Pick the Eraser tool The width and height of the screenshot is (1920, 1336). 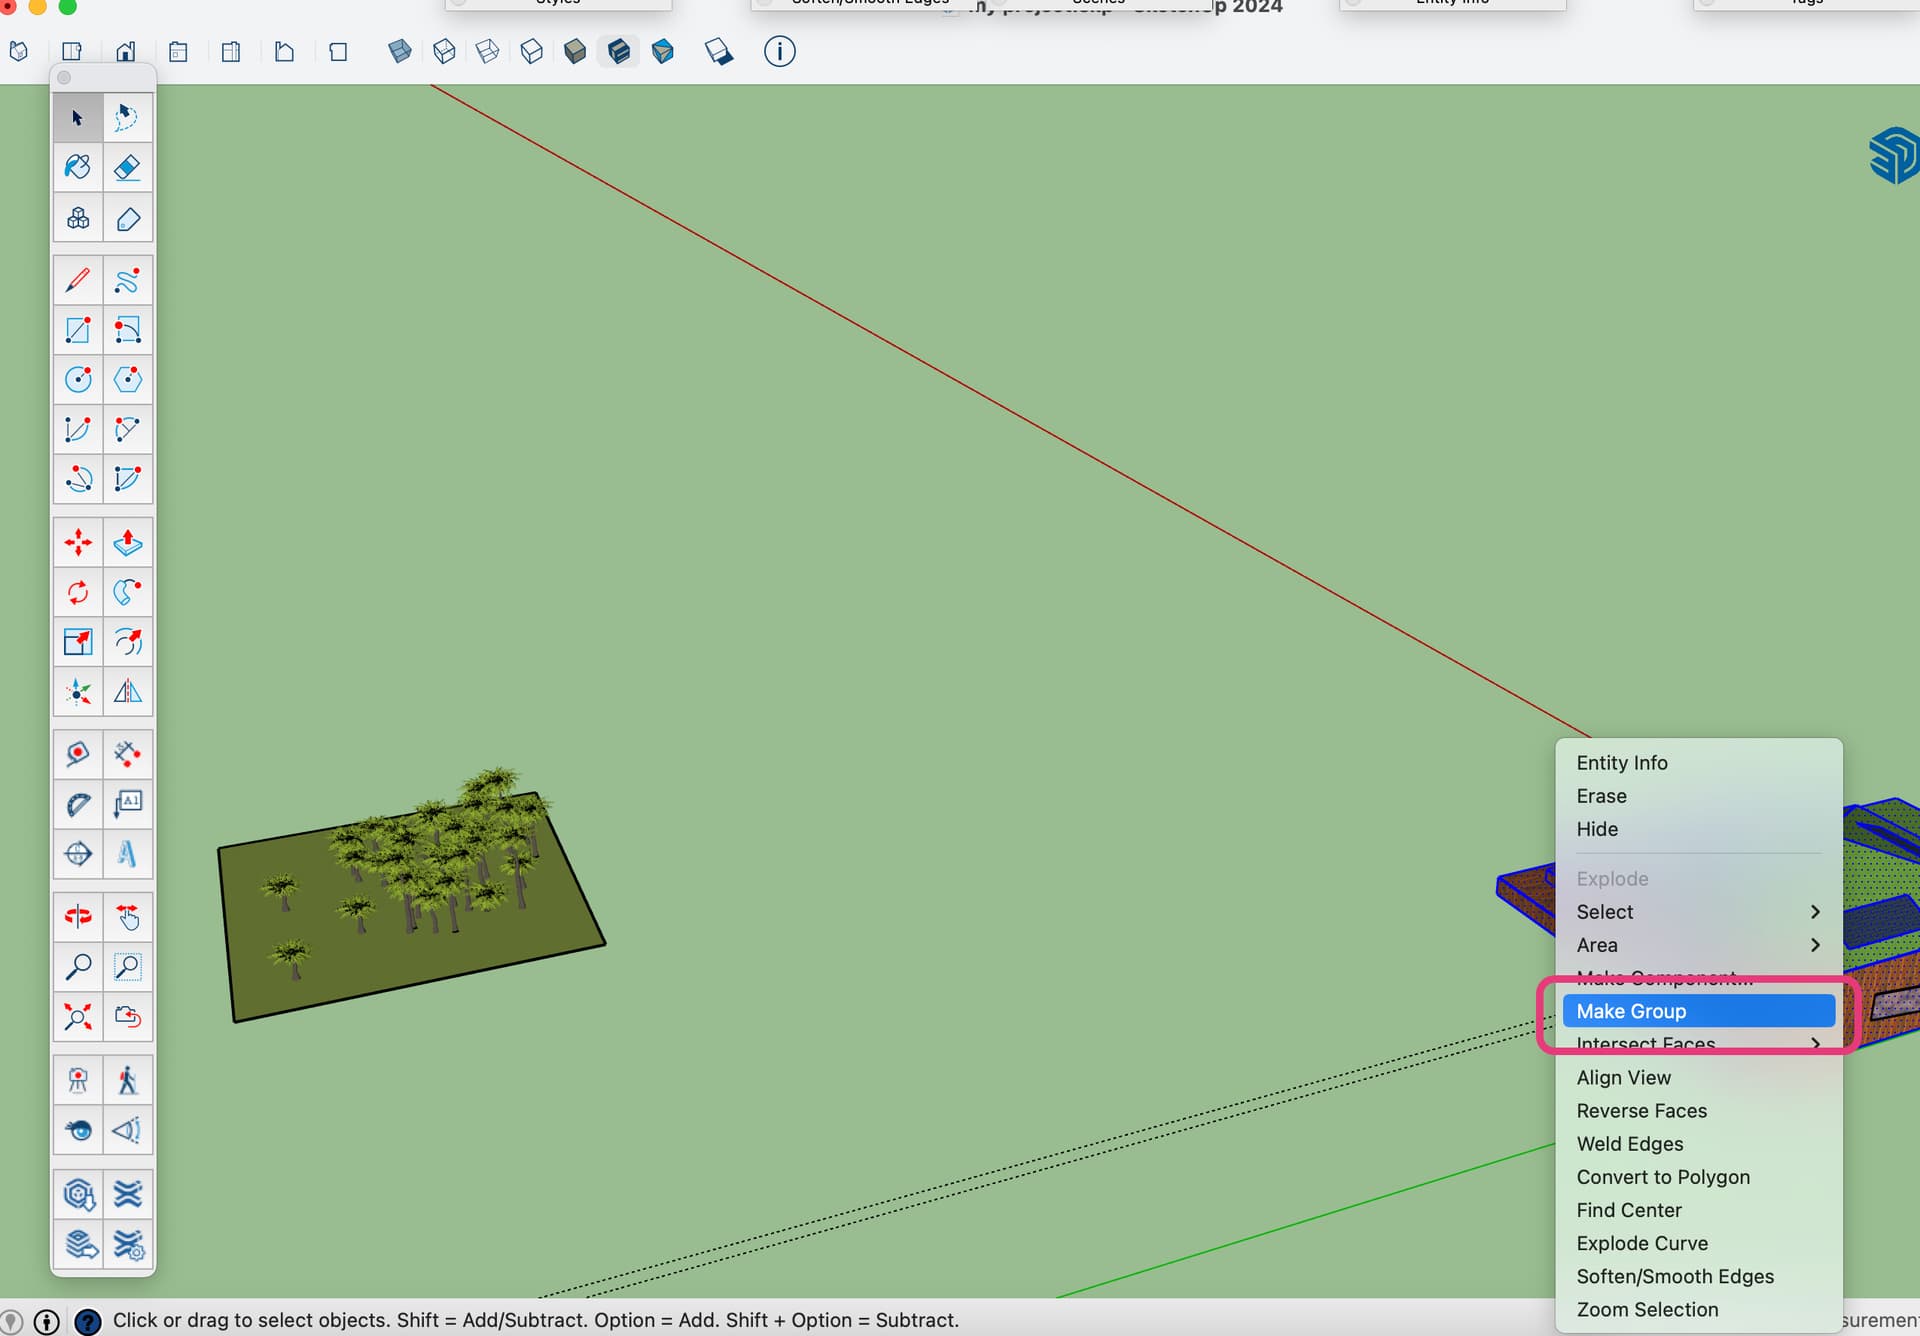127,167
